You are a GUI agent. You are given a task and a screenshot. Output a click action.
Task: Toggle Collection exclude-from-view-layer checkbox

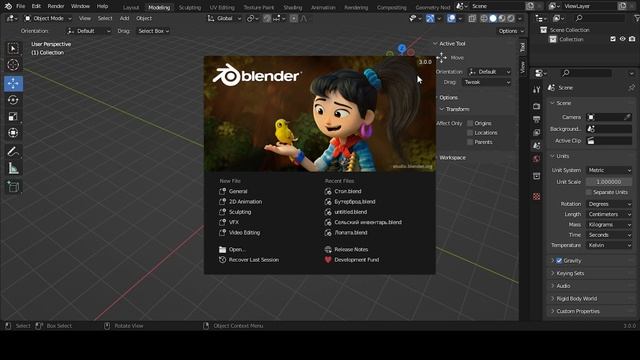tap(613, 39)
